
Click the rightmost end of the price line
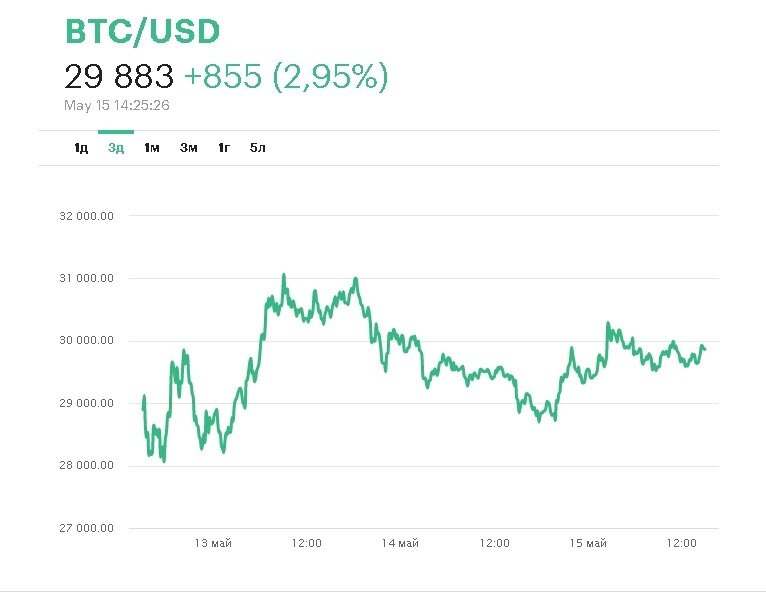tap(704, 348)
